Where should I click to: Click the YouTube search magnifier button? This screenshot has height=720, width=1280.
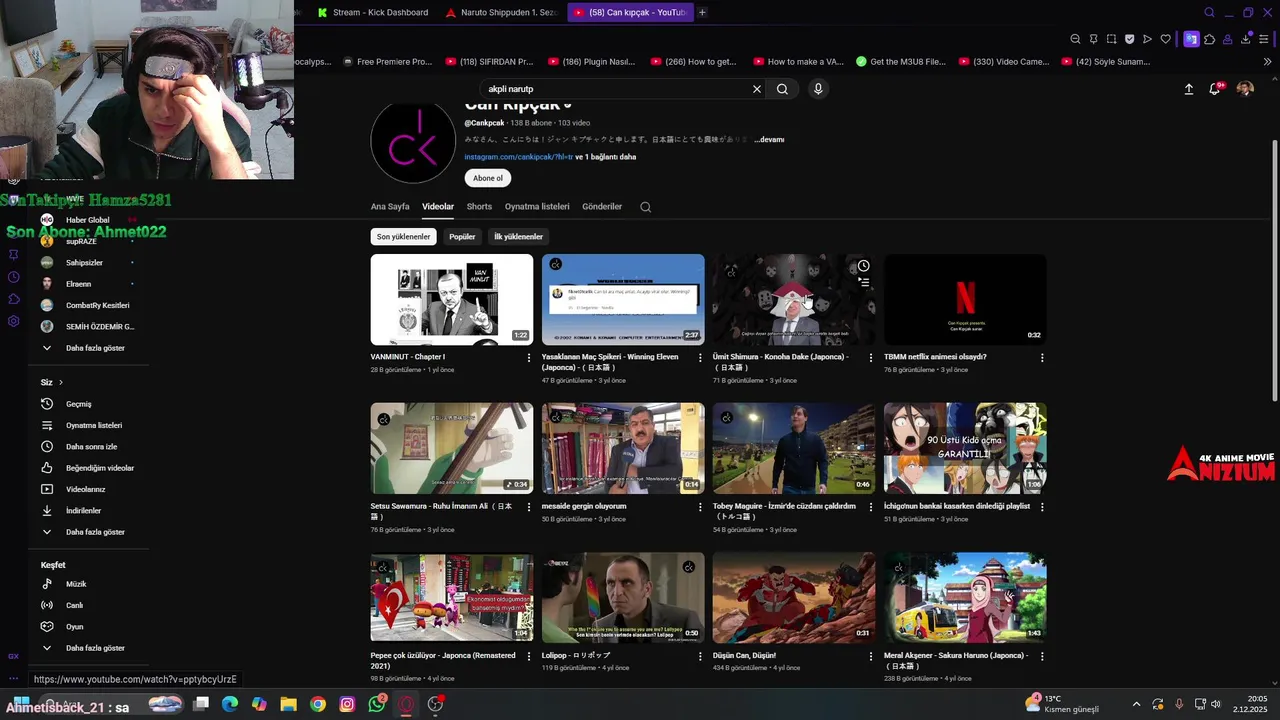point(782,89)
